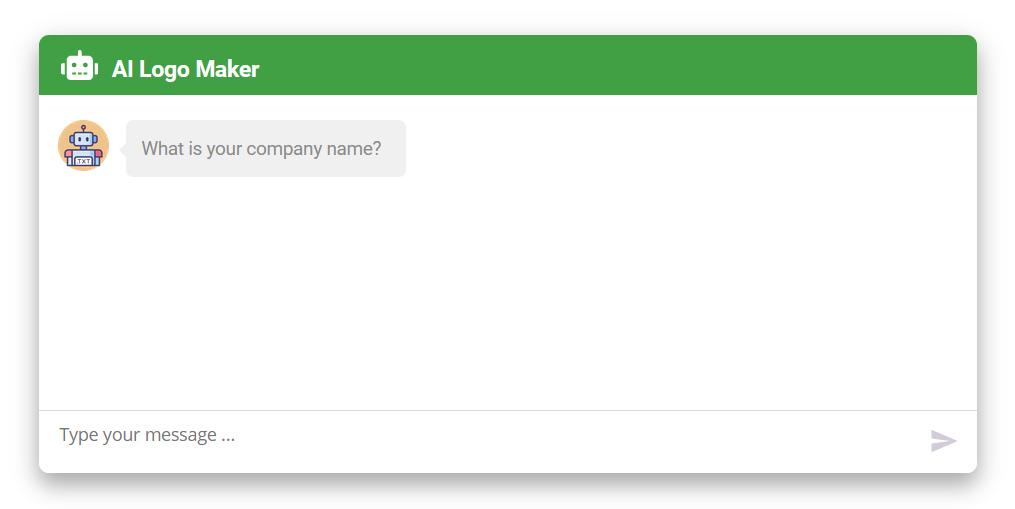Click the word "Type" in the input placeholder

tap(79, 435)
